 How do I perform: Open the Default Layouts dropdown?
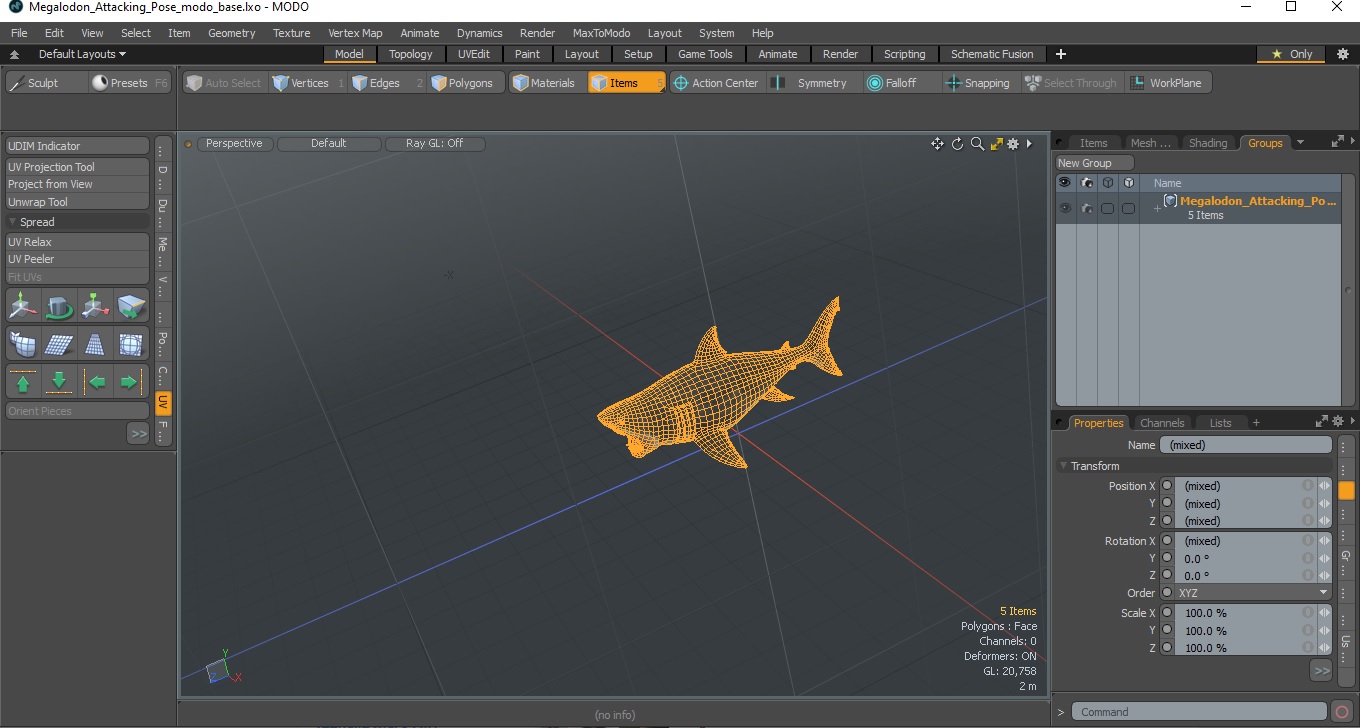tap(82, 54)
